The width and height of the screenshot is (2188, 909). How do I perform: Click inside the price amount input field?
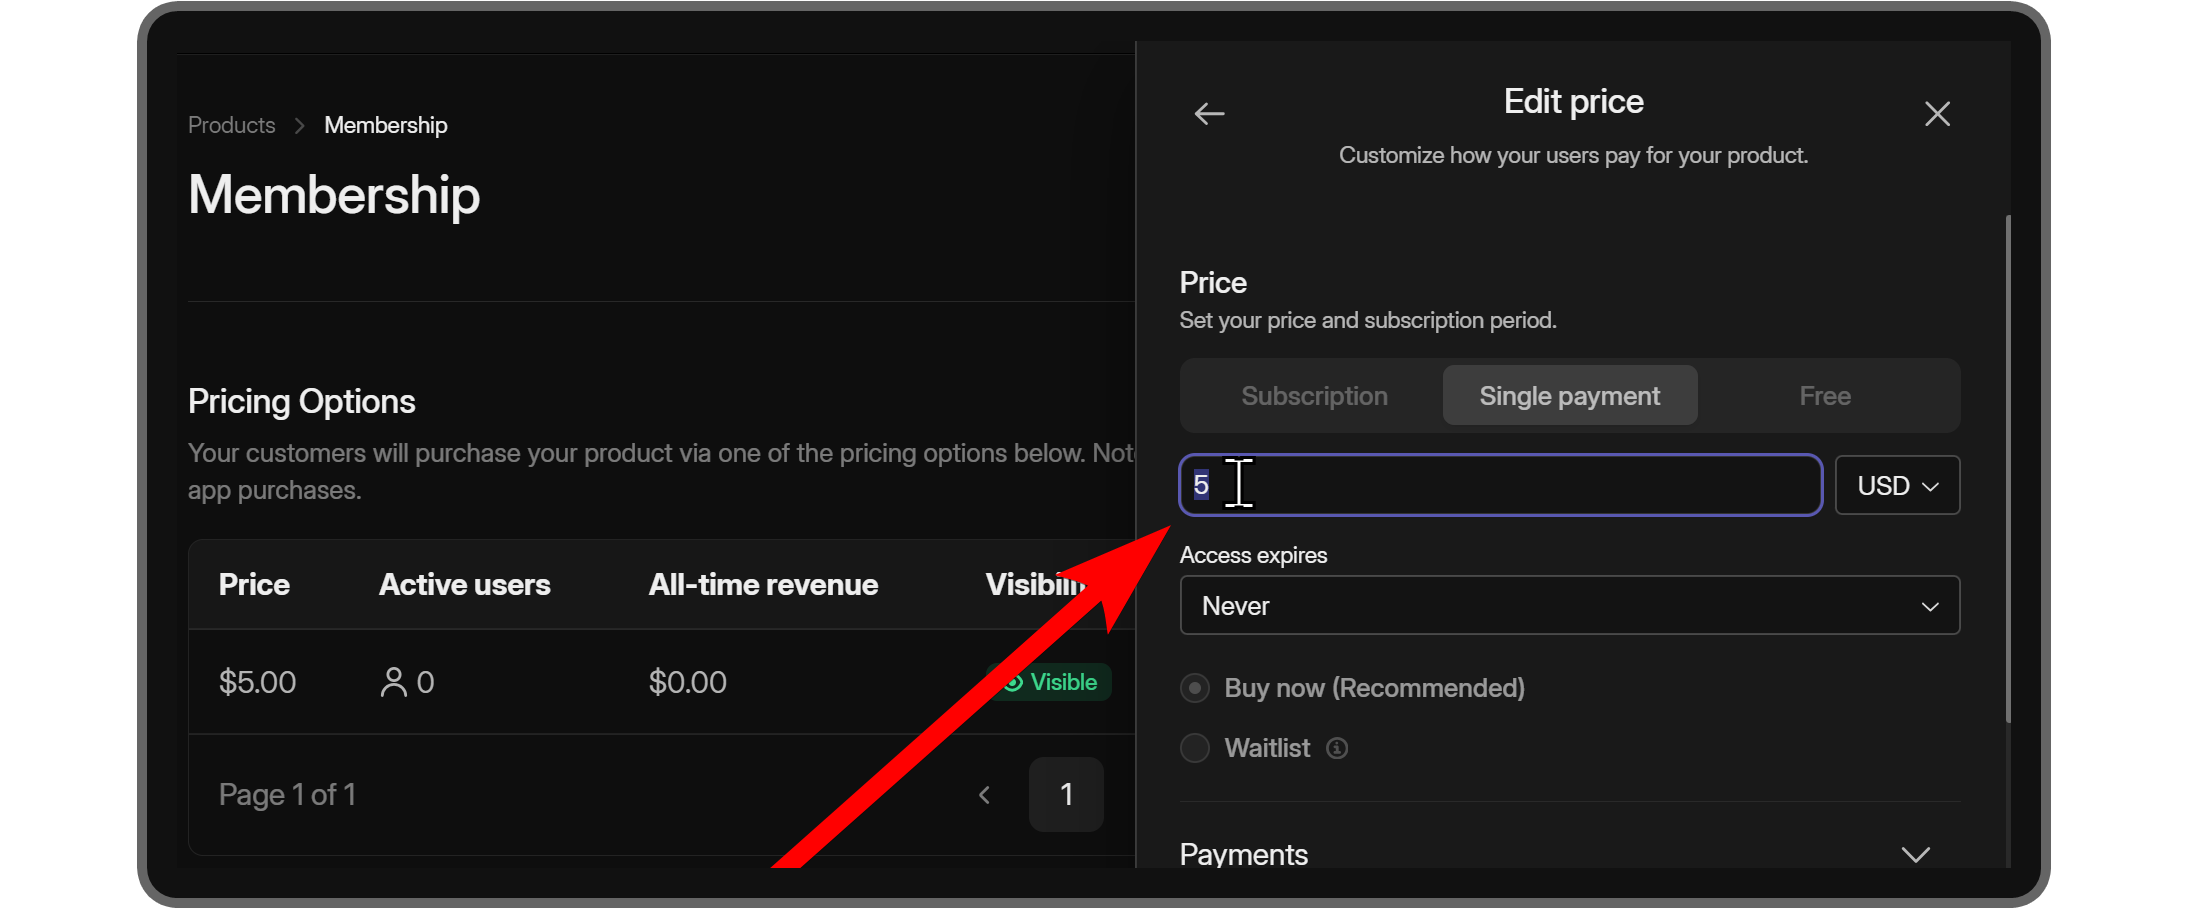pos(1400,485)
